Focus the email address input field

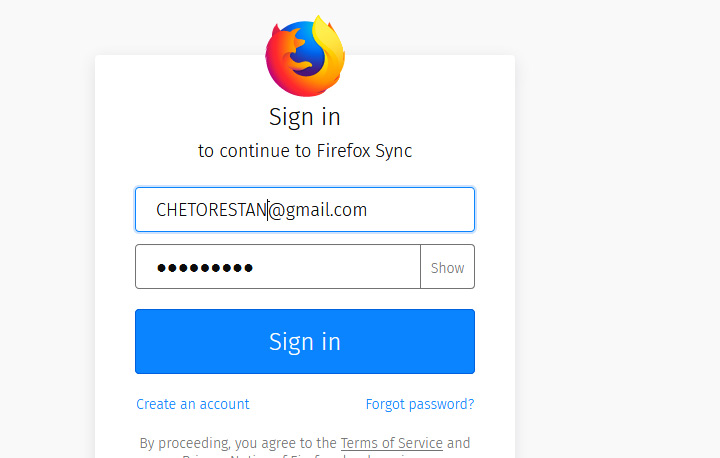pyautogui.click(x=420, y=210)
